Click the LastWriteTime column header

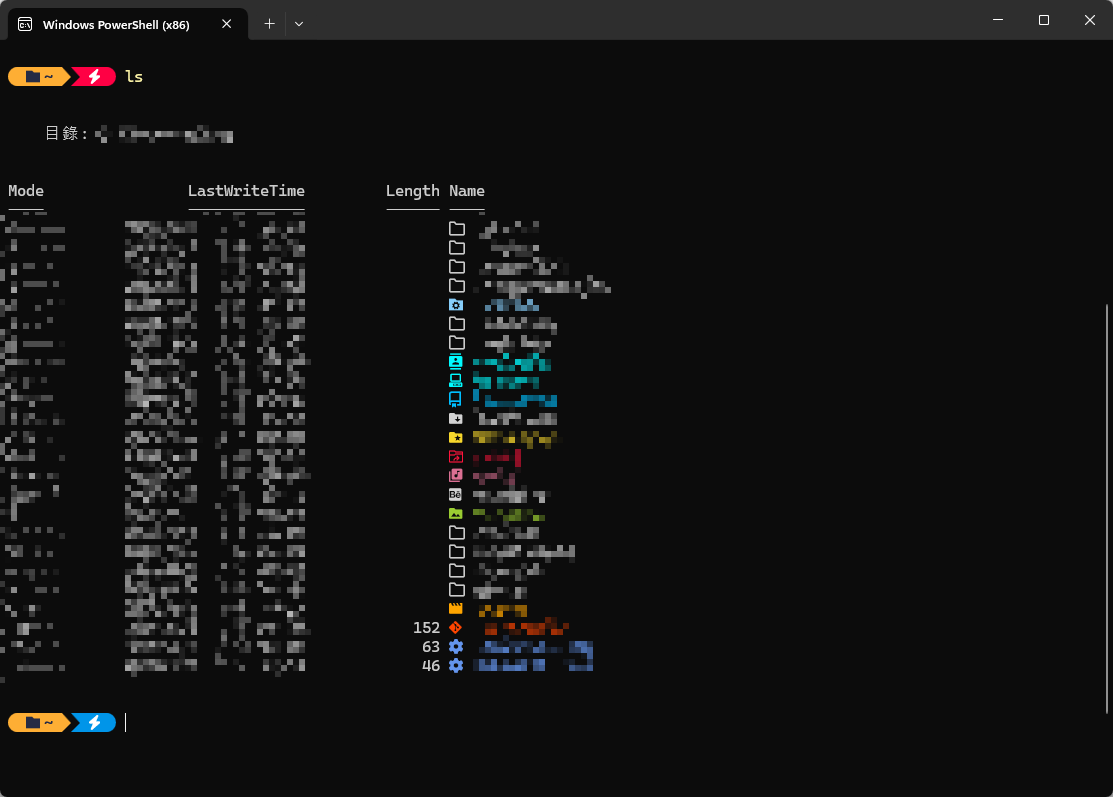[x=246, y=191]
